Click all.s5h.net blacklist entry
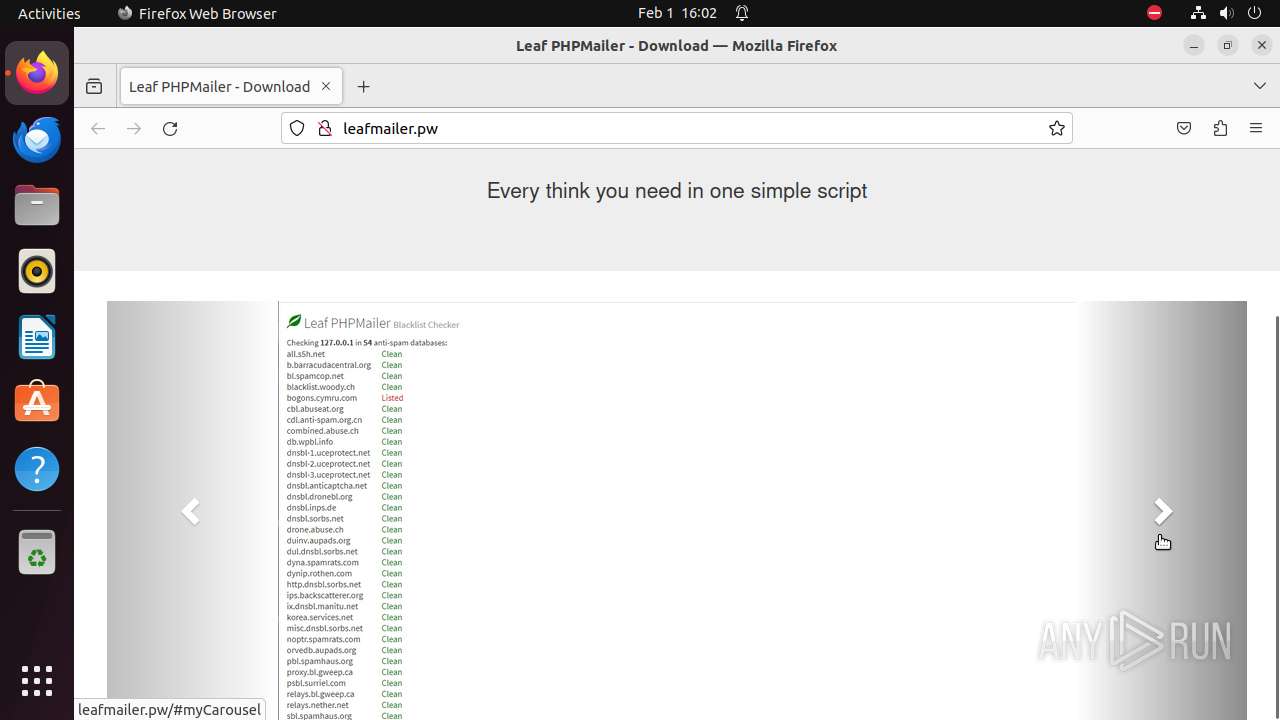 click(x=306, y=354)
